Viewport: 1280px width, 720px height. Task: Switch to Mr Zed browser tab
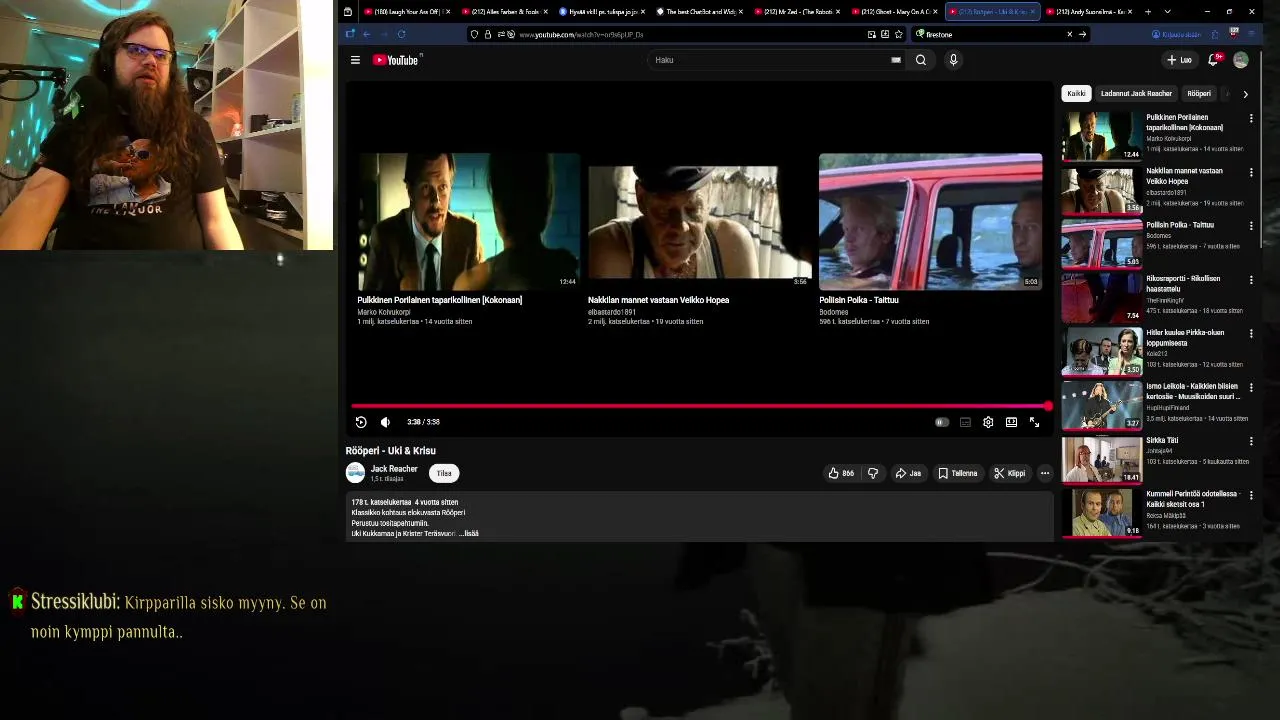796,12
